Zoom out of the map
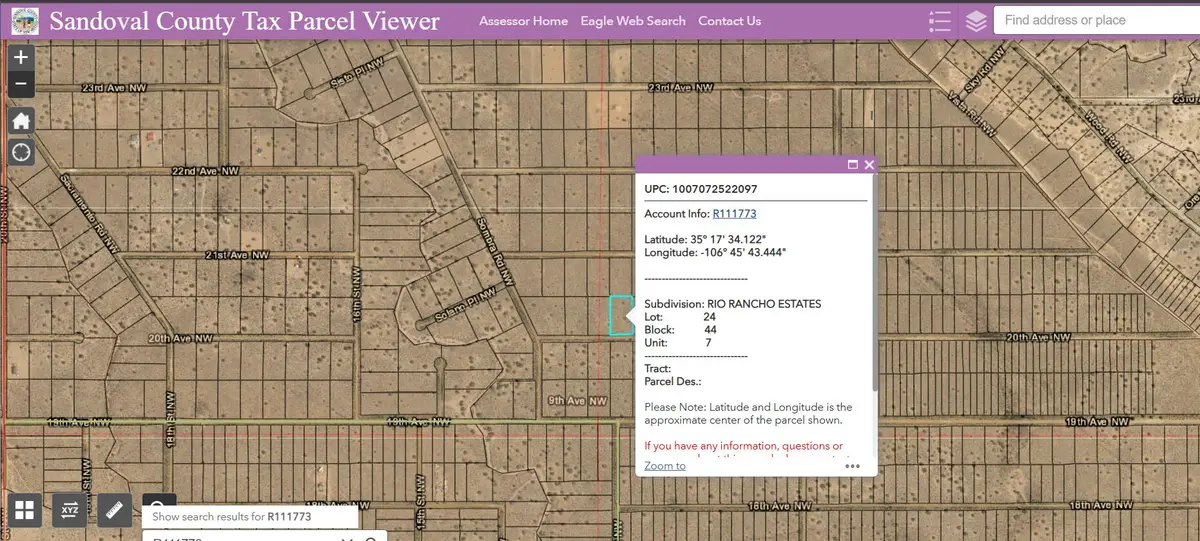The height and width of the screenshot is (541, 1200). [21, 85]
